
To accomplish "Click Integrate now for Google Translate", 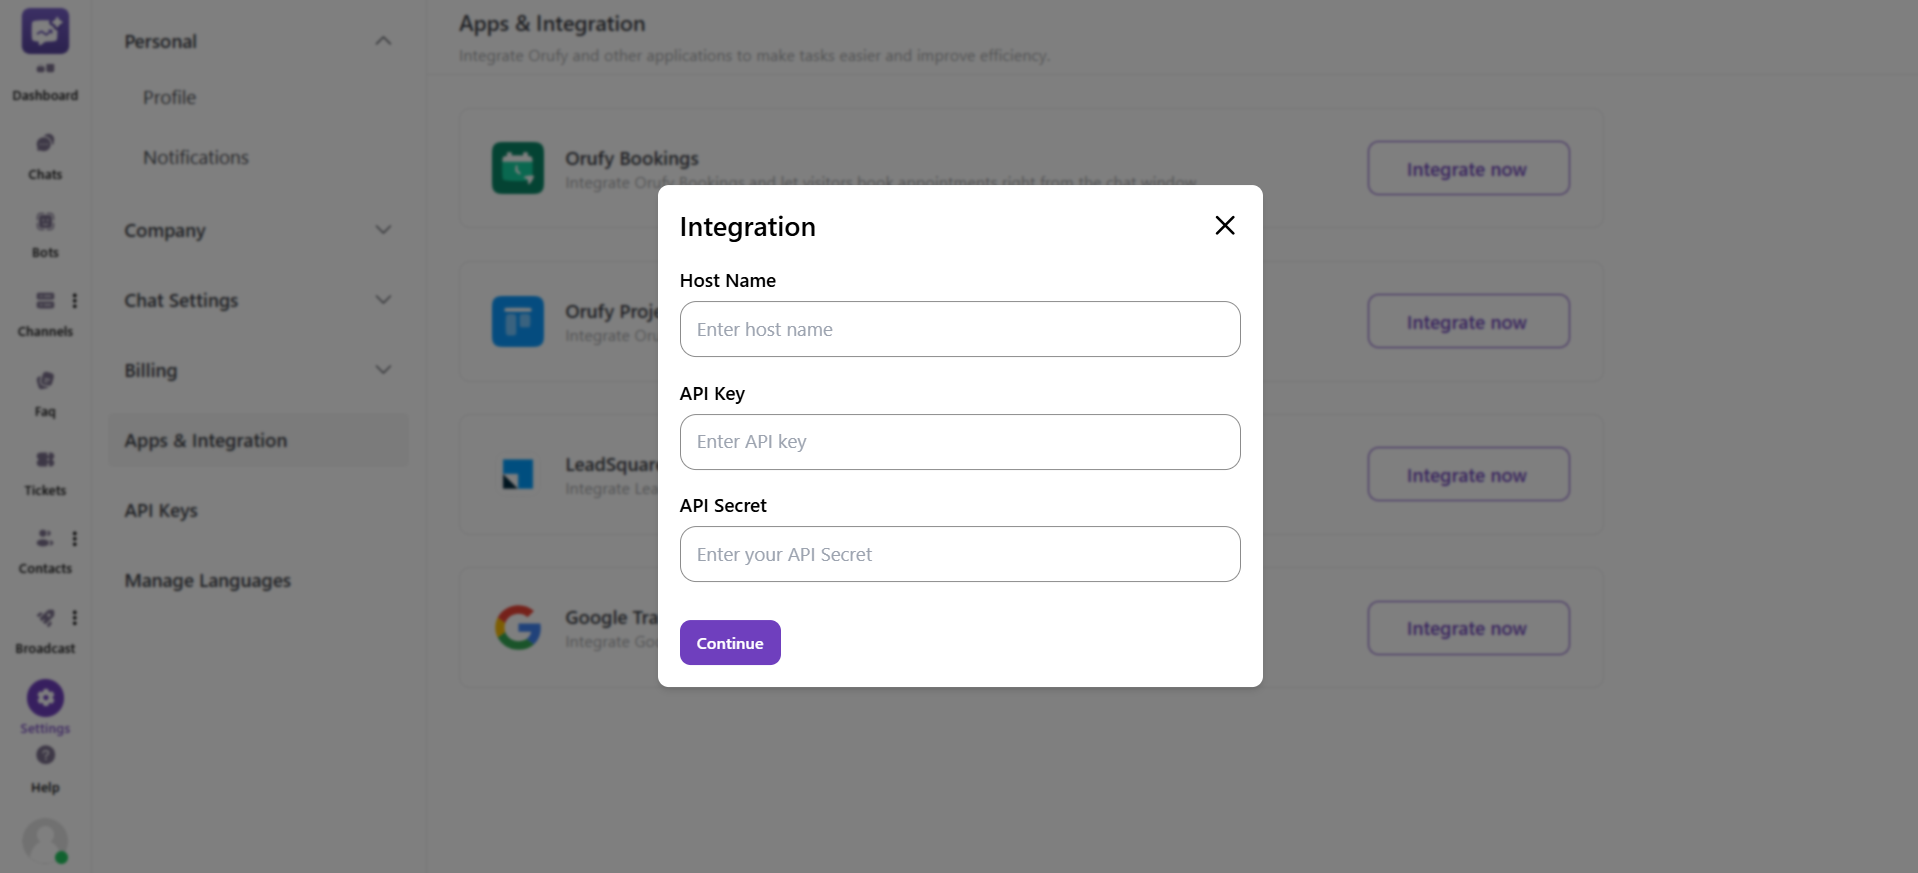I will (1468, 627).
